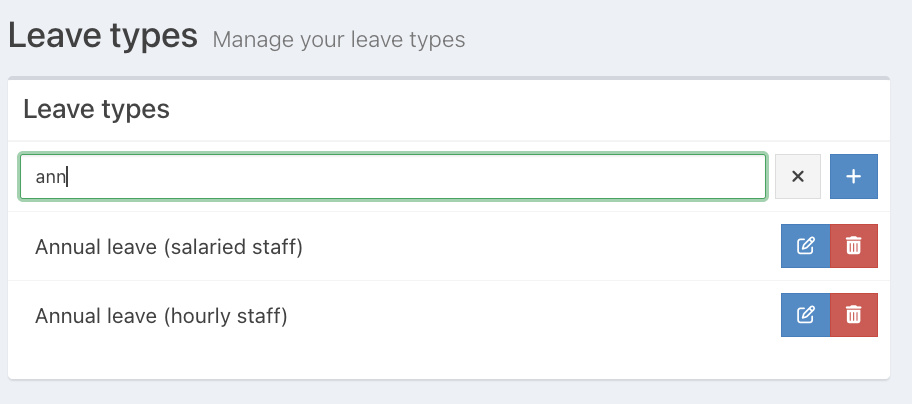Click the "Manage your leave types" subtitle

point(338,40)
